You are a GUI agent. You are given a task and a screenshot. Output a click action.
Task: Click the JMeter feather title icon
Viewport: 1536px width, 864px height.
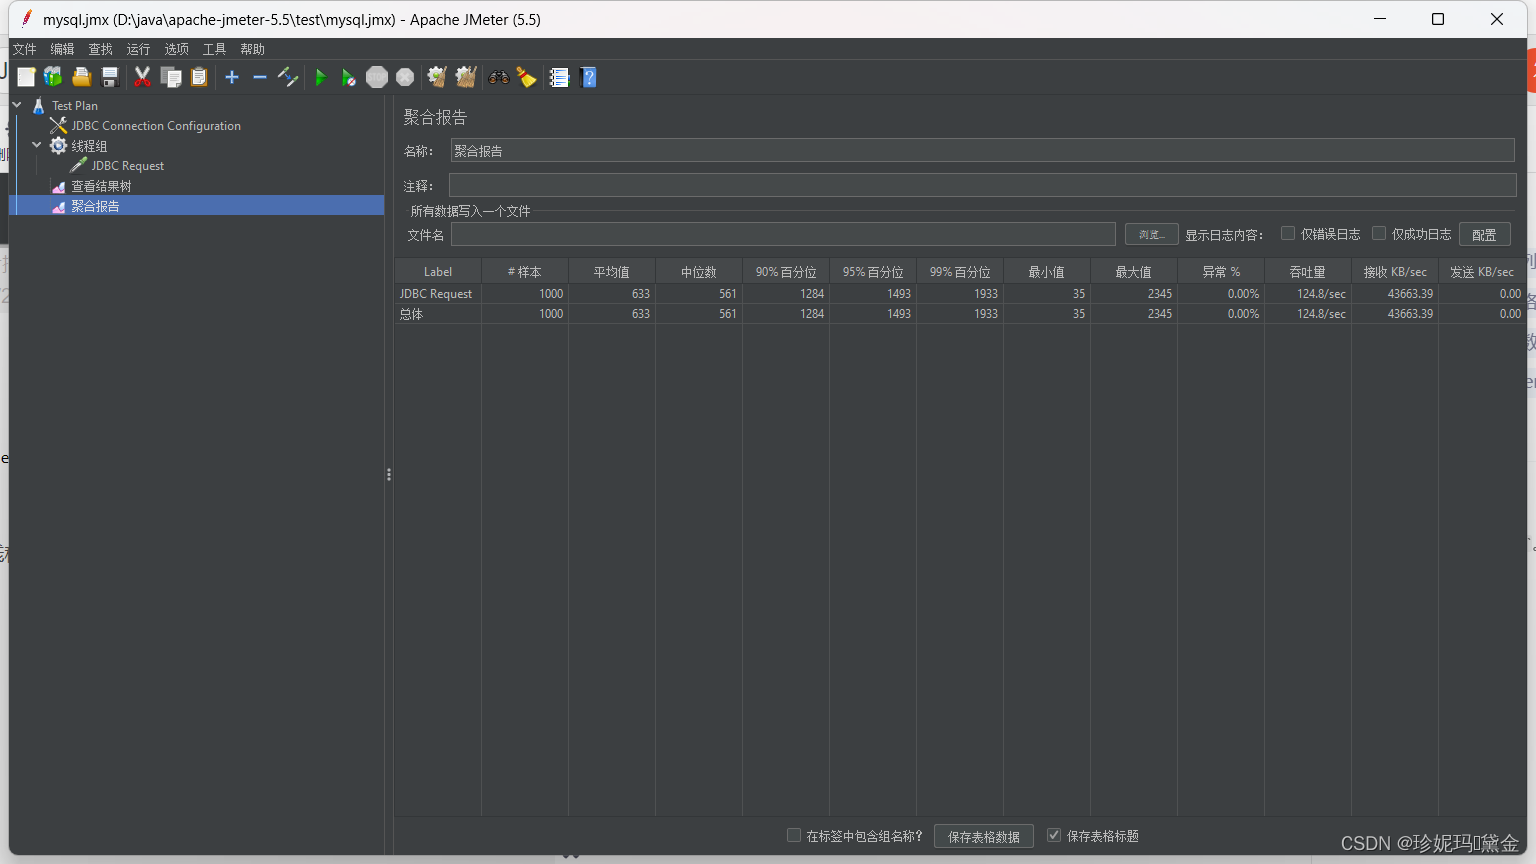(x=26, y=19)
